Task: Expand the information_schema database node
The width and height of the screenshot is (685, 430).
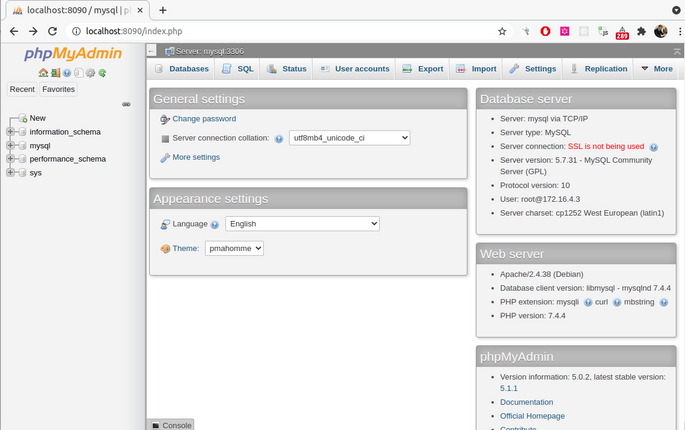Action: pyautogui.click(x=10, y=132)
